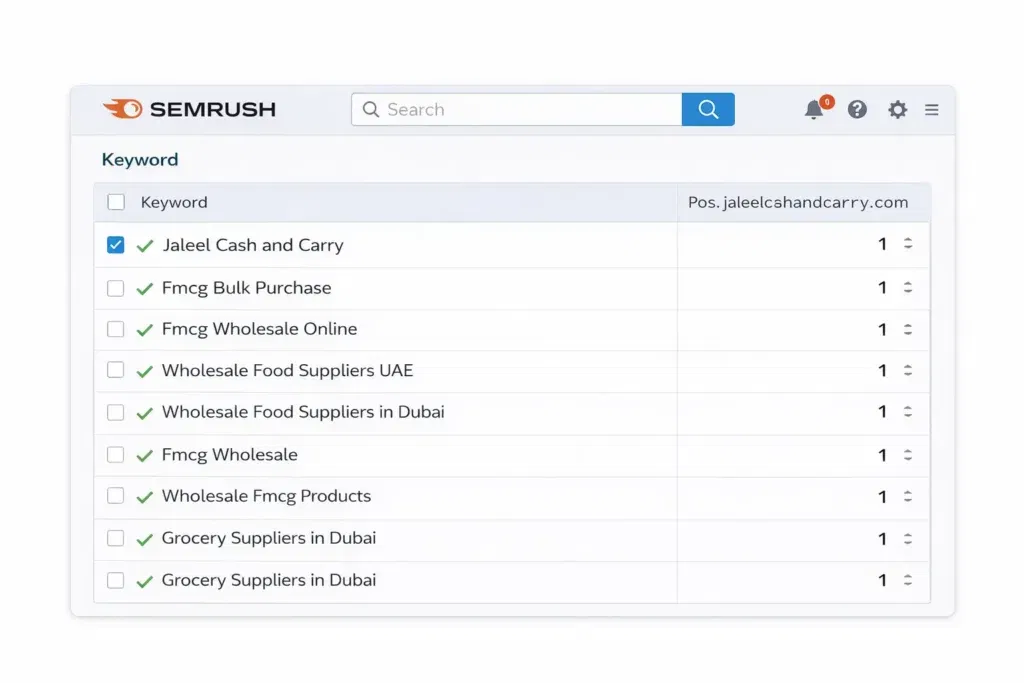Click inside the Search input field

coord(500,109)
